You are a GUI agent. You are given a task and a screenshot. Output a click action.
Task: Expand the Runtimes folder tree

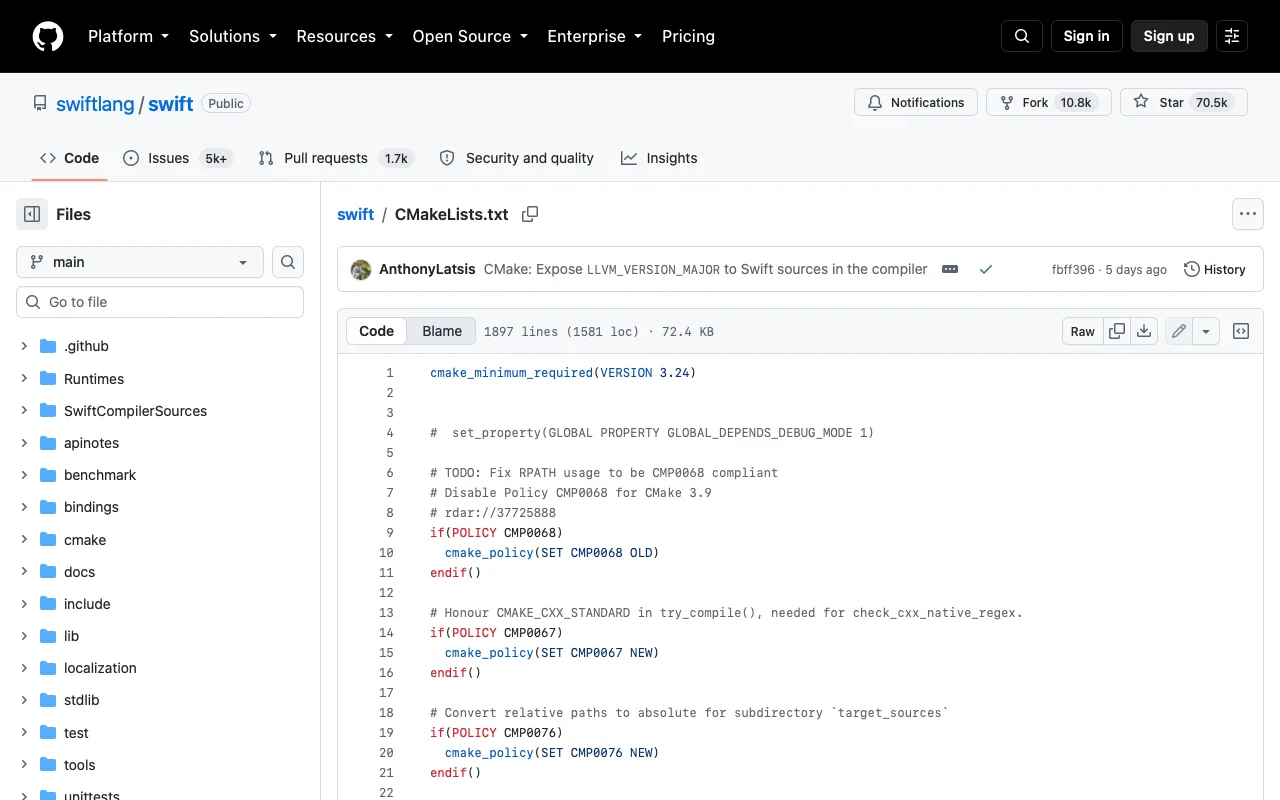click(24, 379)
